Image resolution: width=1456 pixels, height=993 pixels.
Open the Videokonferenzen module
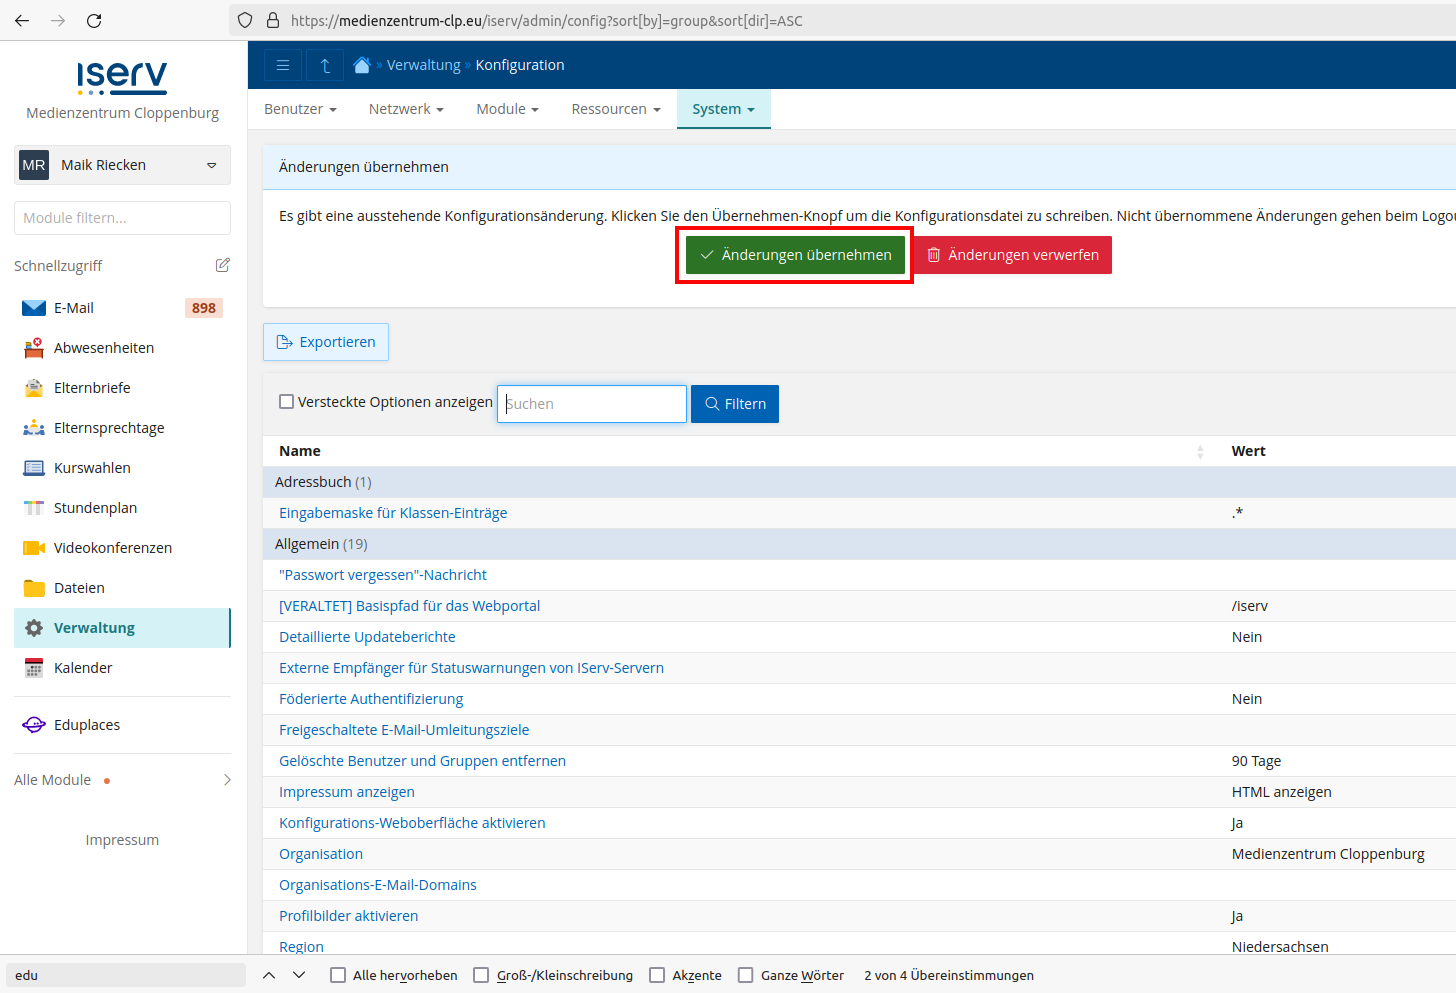pyautogui.click(x=112, y=548)
